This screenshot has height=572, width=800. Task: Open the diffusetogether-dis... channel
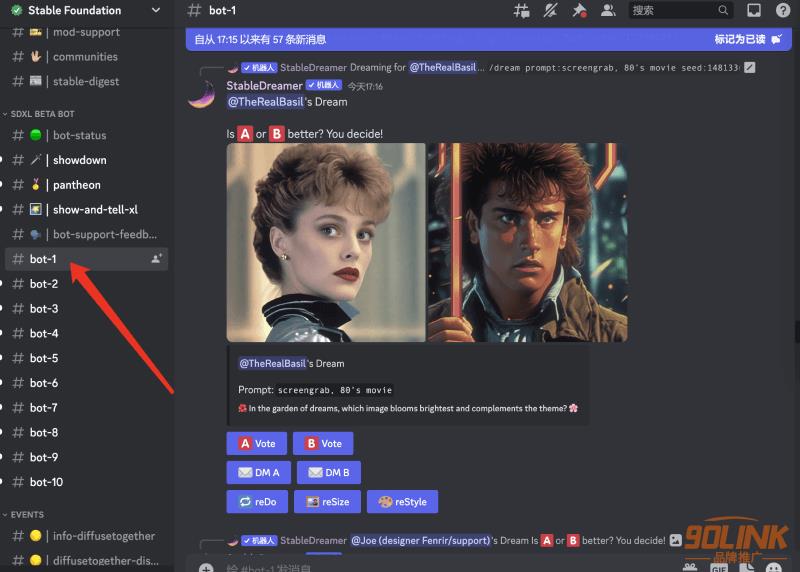pos(87,561)
